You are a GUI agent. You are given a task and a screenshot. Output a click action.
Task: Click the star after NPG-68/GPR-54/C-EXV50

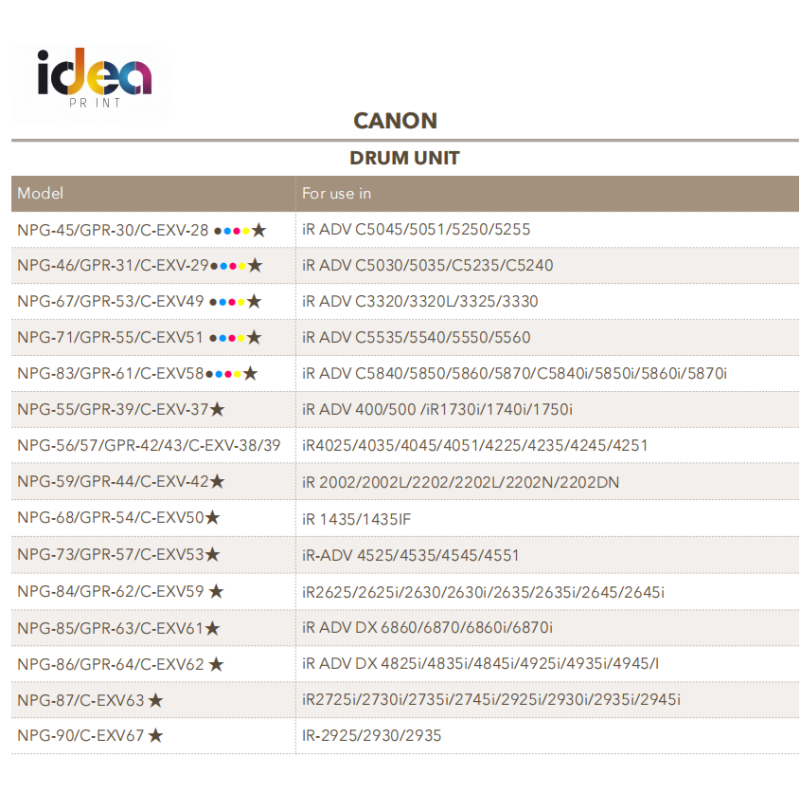pos(213,518)
